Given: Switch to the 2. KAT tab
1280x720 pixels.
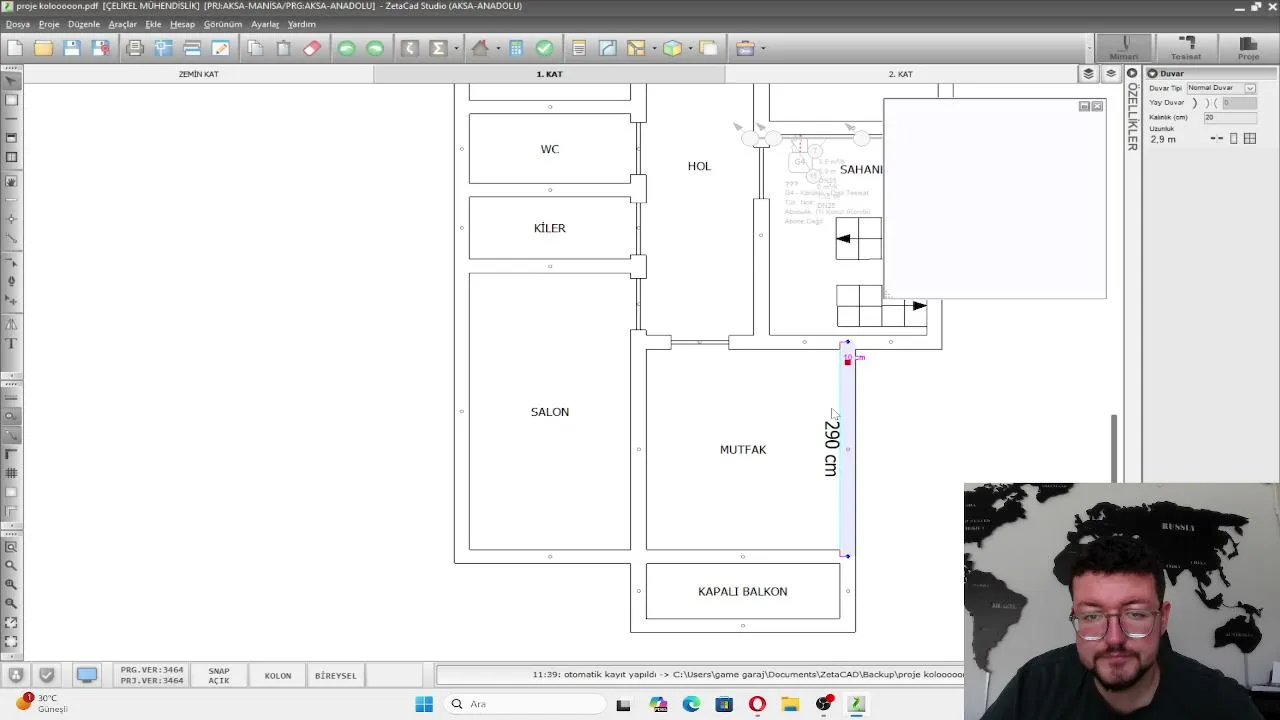Looking at the screenshot, I should (900, 74).
